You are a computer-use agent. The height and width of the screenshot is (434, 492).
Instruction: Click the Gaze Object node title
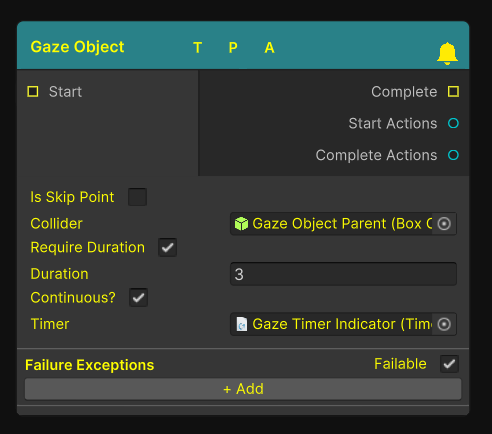point(77,47)
